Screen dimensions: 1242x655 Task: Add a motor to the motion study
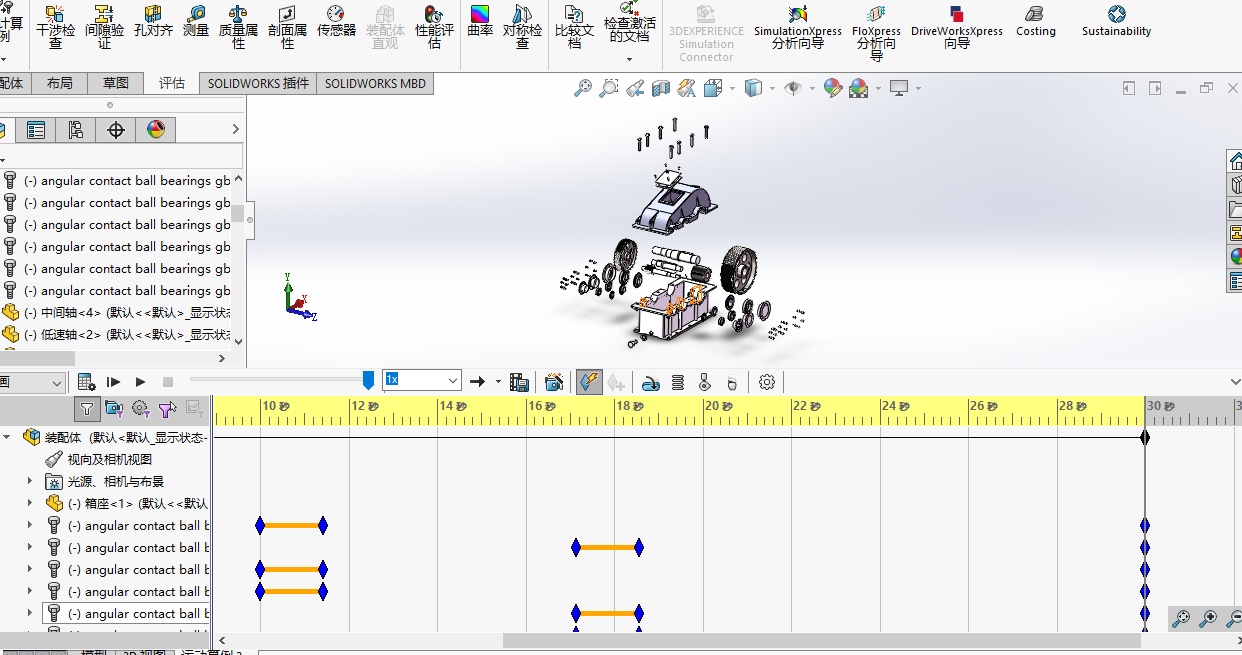pos(650,382)
